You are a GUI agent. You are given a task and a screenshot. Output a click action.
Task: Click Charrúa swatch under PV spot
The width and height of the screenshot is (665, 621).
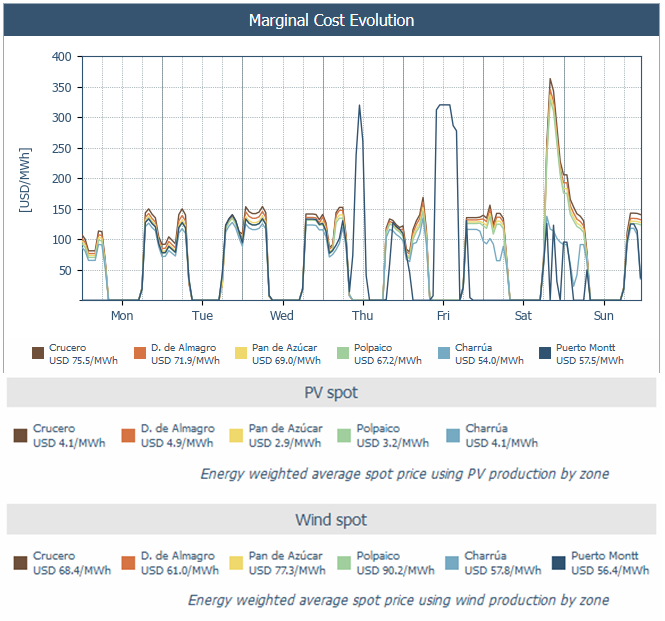click(x=453, y=435)
